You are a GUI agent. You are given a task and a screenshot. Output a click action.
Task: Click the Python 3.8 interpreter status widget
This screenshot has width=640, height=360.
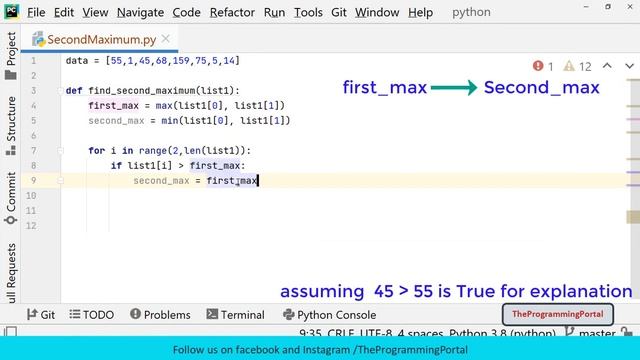pos(502,332)
